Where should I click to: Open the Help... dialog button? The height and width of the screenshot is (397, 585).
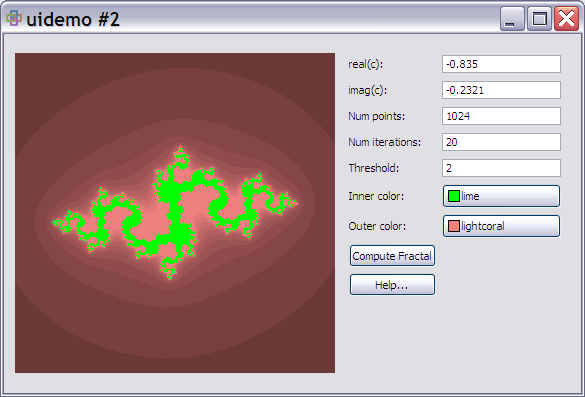[x=392, y=285]
